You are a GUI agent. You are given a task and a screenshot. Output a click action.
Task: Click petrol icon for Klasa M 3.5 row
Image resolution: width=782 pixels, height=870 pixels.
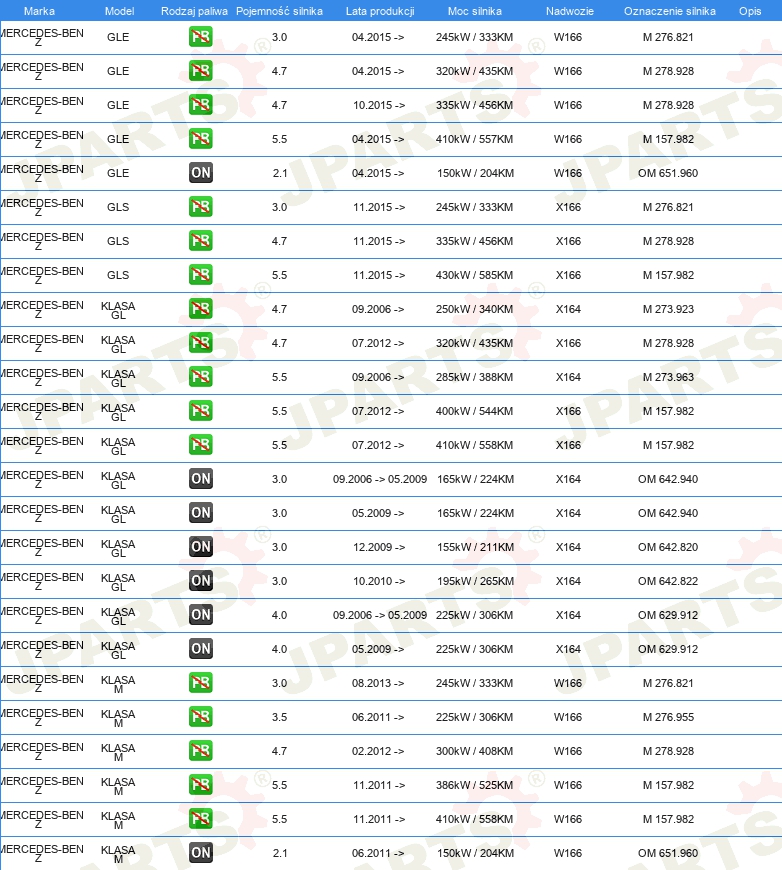pos(200,717)
